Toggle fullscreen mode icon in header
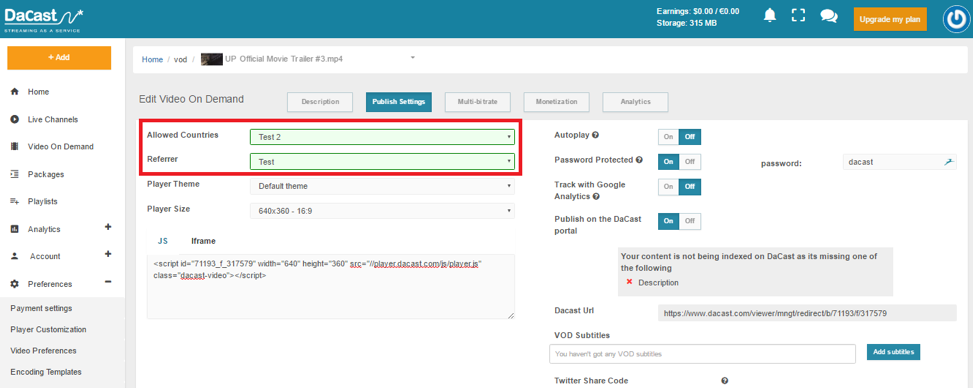Viewport: 973px width, 388px height. (x=799, y=16)
